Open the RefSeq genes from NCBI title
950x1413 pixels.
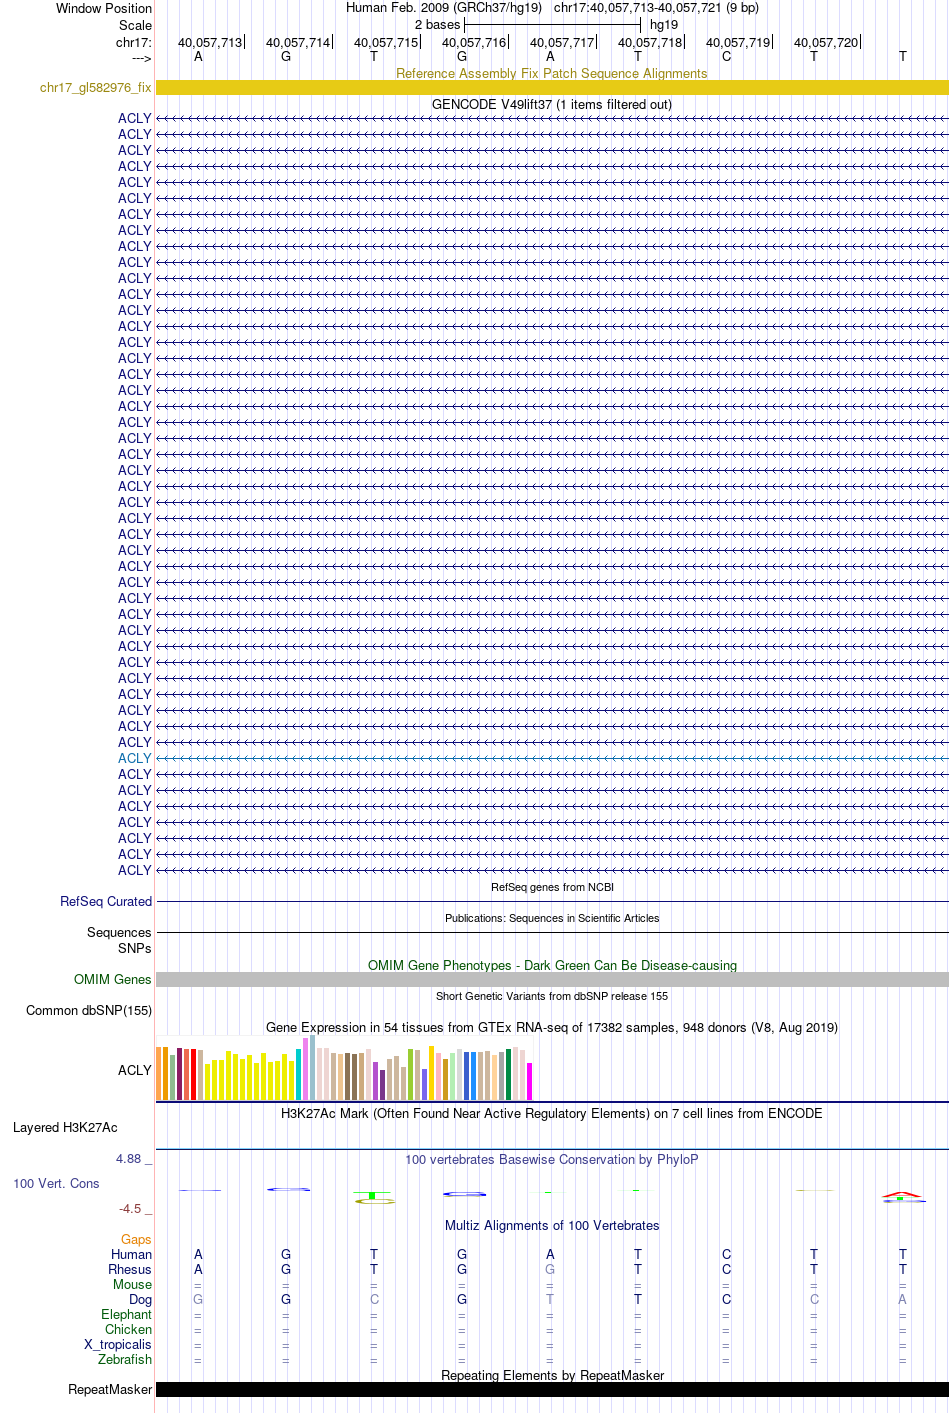point(552,887)
